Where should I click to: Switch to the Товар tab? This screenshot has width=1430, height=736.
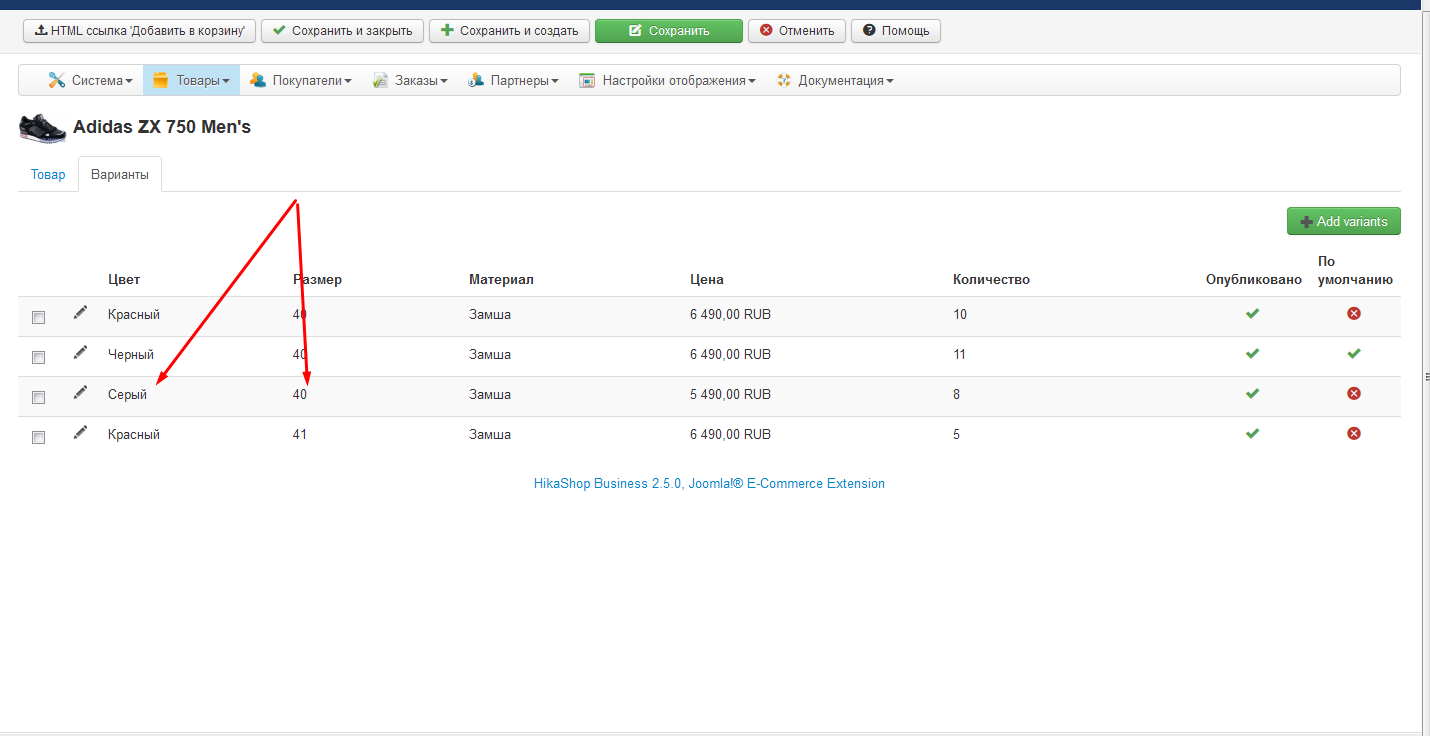48,175
